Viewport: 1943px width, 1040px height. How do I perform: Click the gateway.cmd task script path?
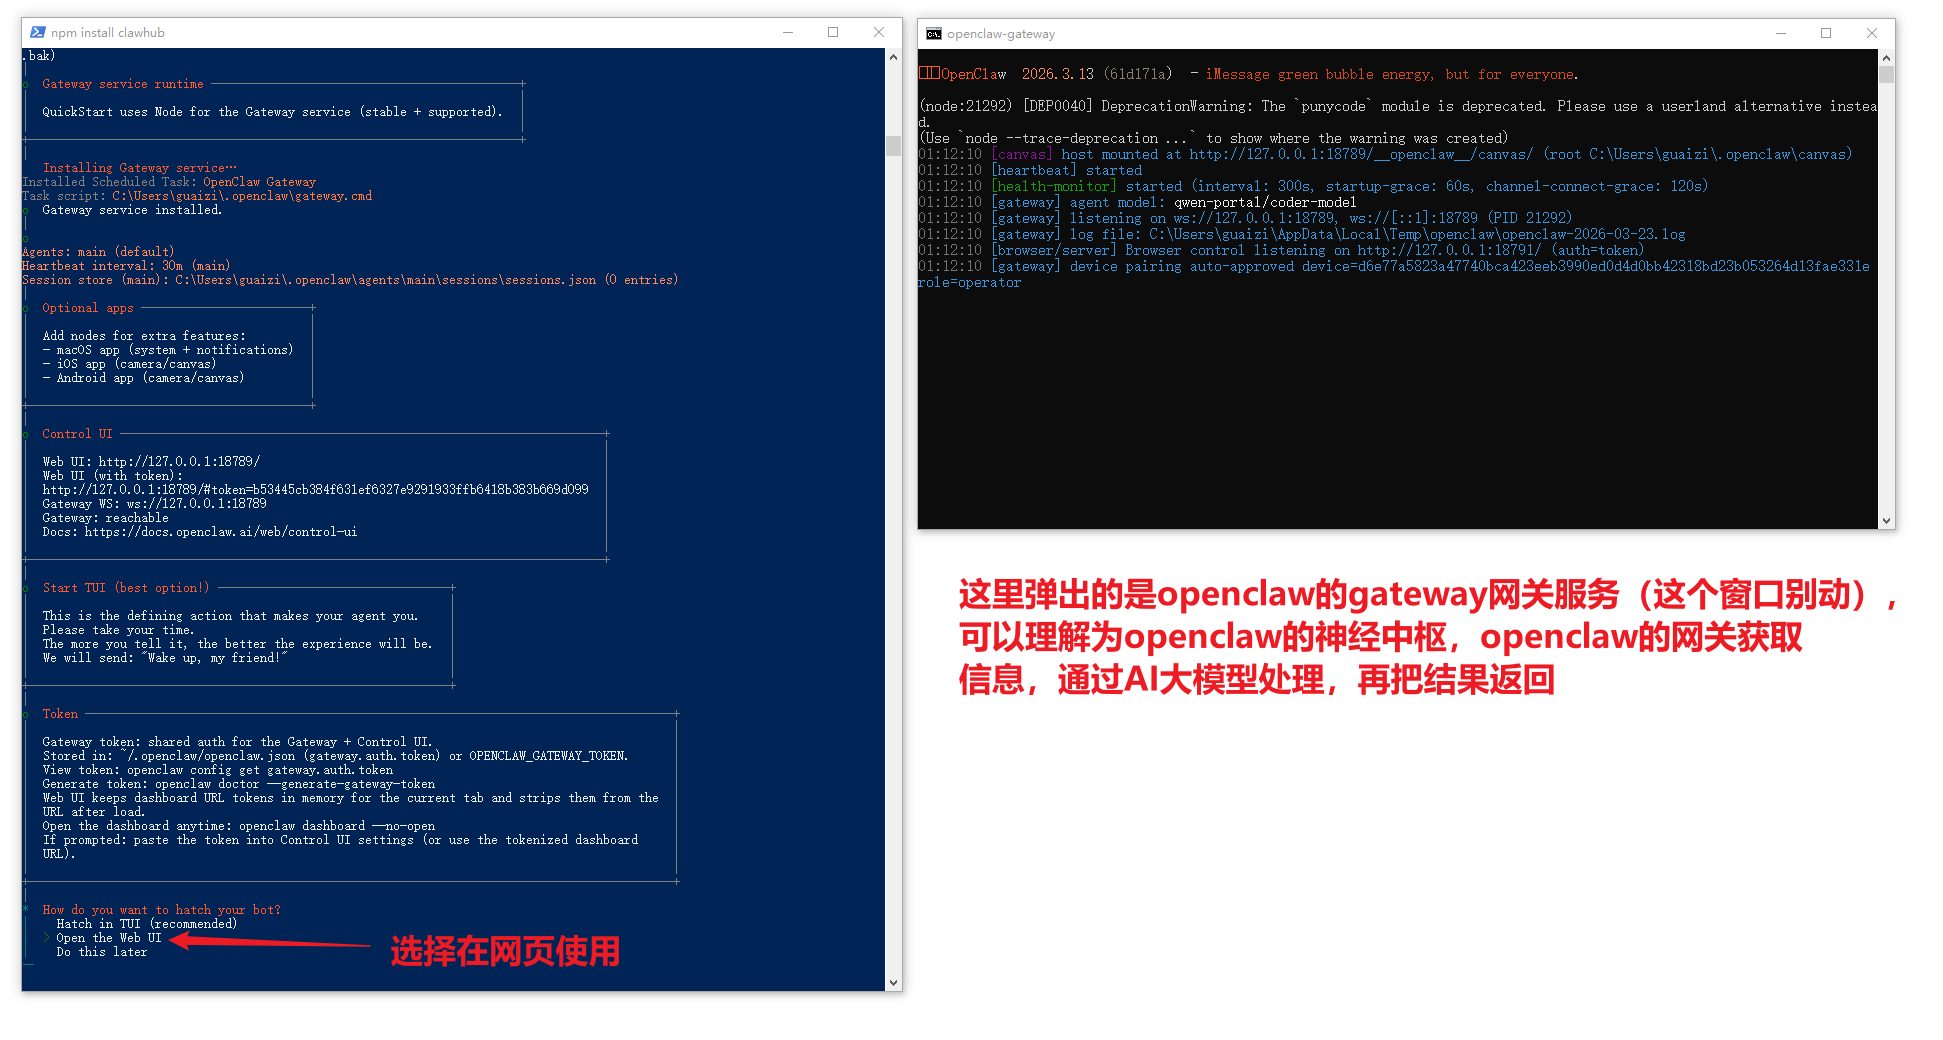tap(242, 196)
